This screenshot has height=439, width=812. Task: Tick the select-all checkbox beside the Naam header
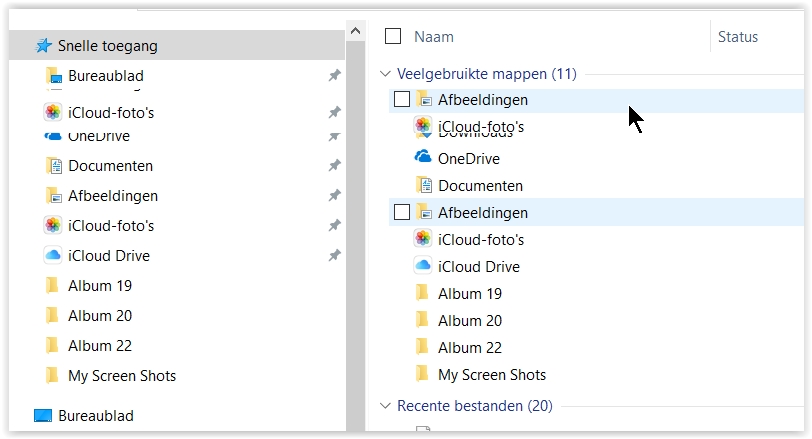click(393, 37)
